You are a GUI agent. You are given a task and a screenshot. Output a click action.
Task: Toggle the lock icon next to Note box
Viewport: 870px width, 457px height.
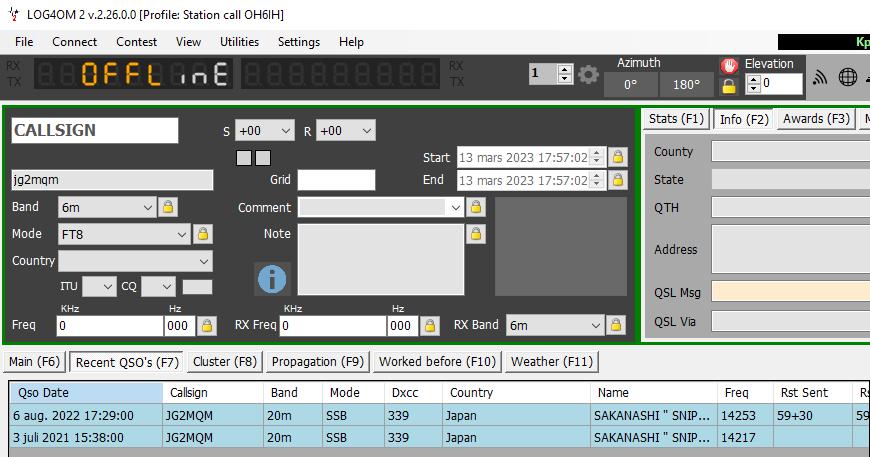476,234
